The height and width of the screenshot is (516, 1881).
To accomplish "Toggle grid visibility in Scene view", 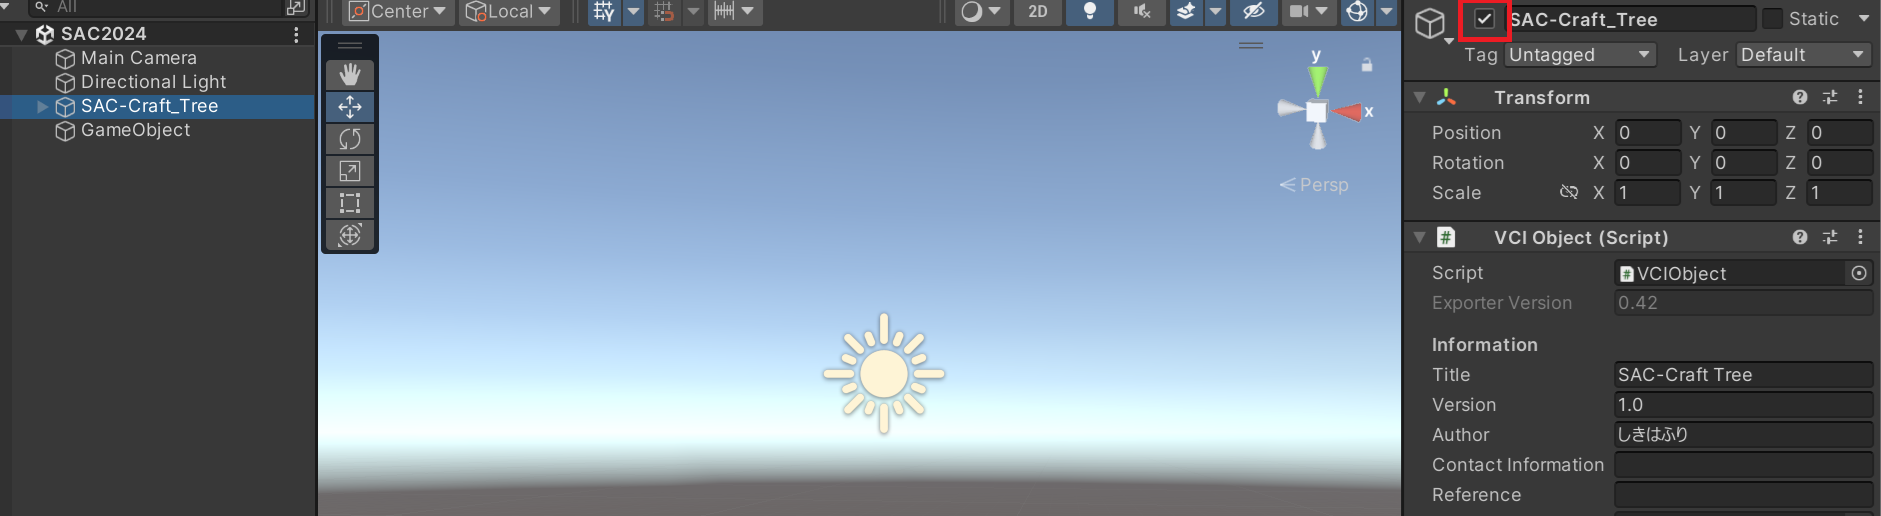I will pyautogui.click(x=604, y=12).
